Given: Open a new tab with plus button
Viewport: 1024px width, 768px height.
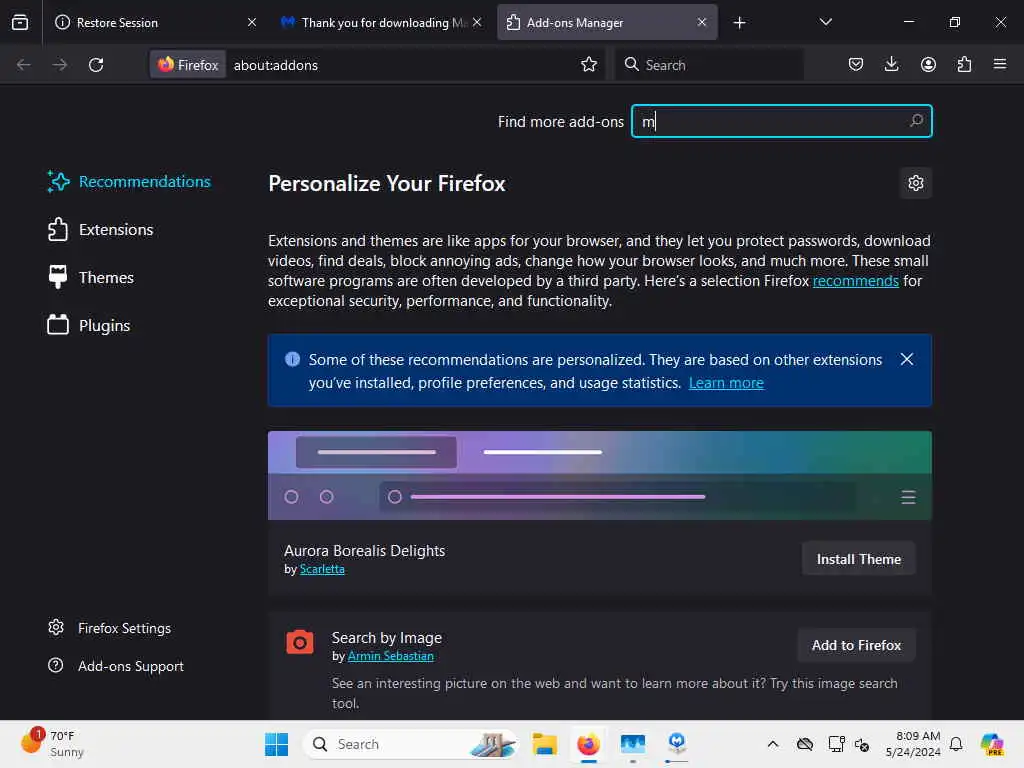Looking at the screenshot, I should (x=739, y=23).
